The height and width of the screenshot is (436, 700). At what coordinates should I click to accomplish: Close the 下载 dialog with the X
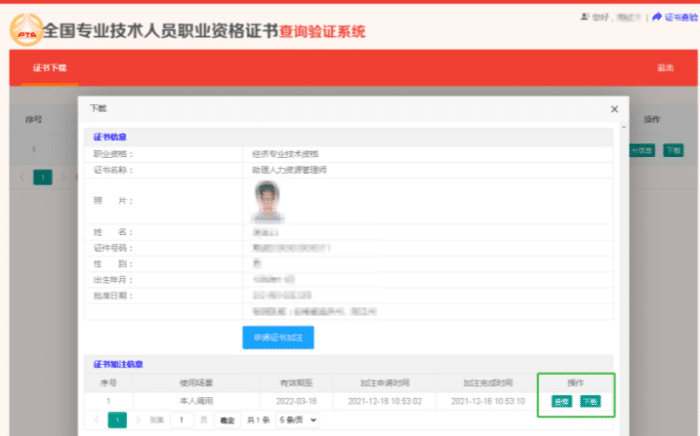614,109
